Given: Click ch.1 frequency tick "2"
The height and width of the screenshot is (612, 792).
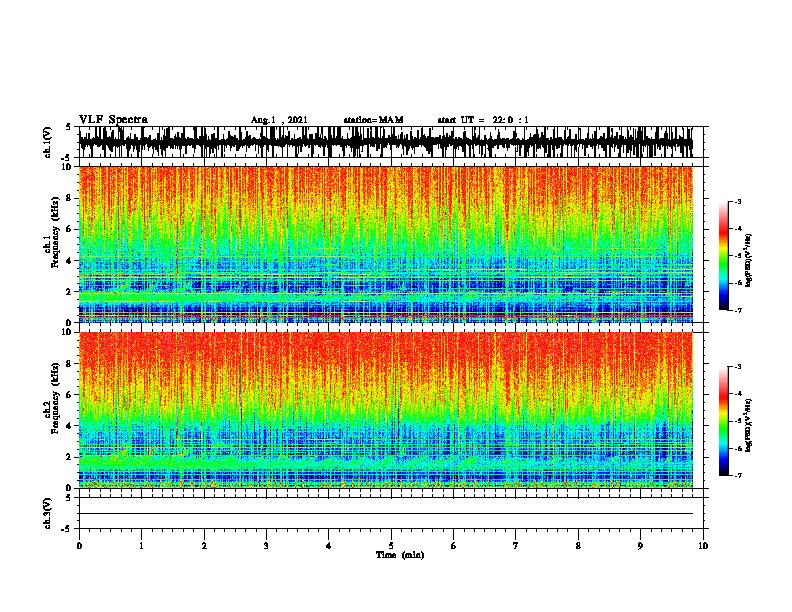Looking at the screenshot, I should tap(70, 291).
